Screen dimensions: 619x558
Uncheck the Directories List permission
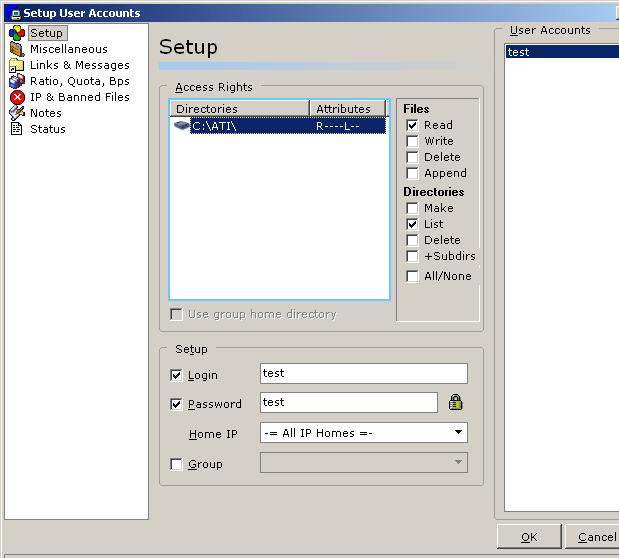[x=412, y=224]
